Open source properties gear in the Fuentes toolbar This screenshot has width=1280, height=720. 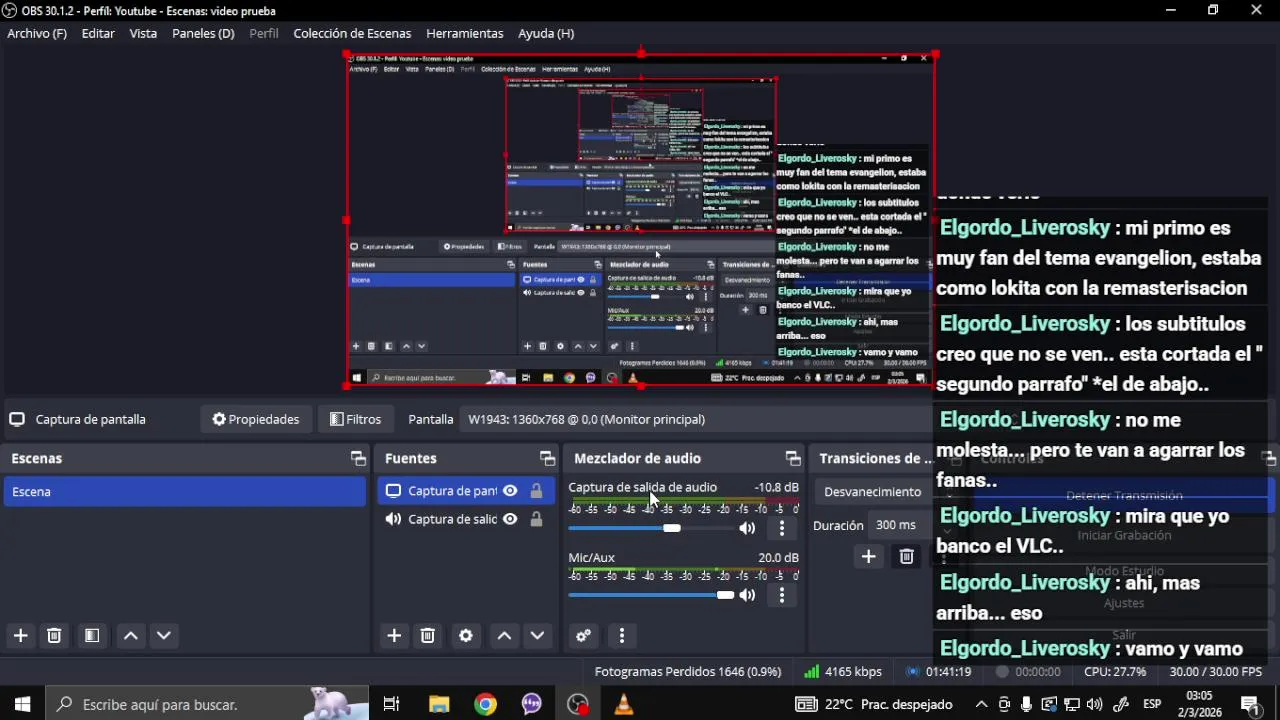point(465,635)
